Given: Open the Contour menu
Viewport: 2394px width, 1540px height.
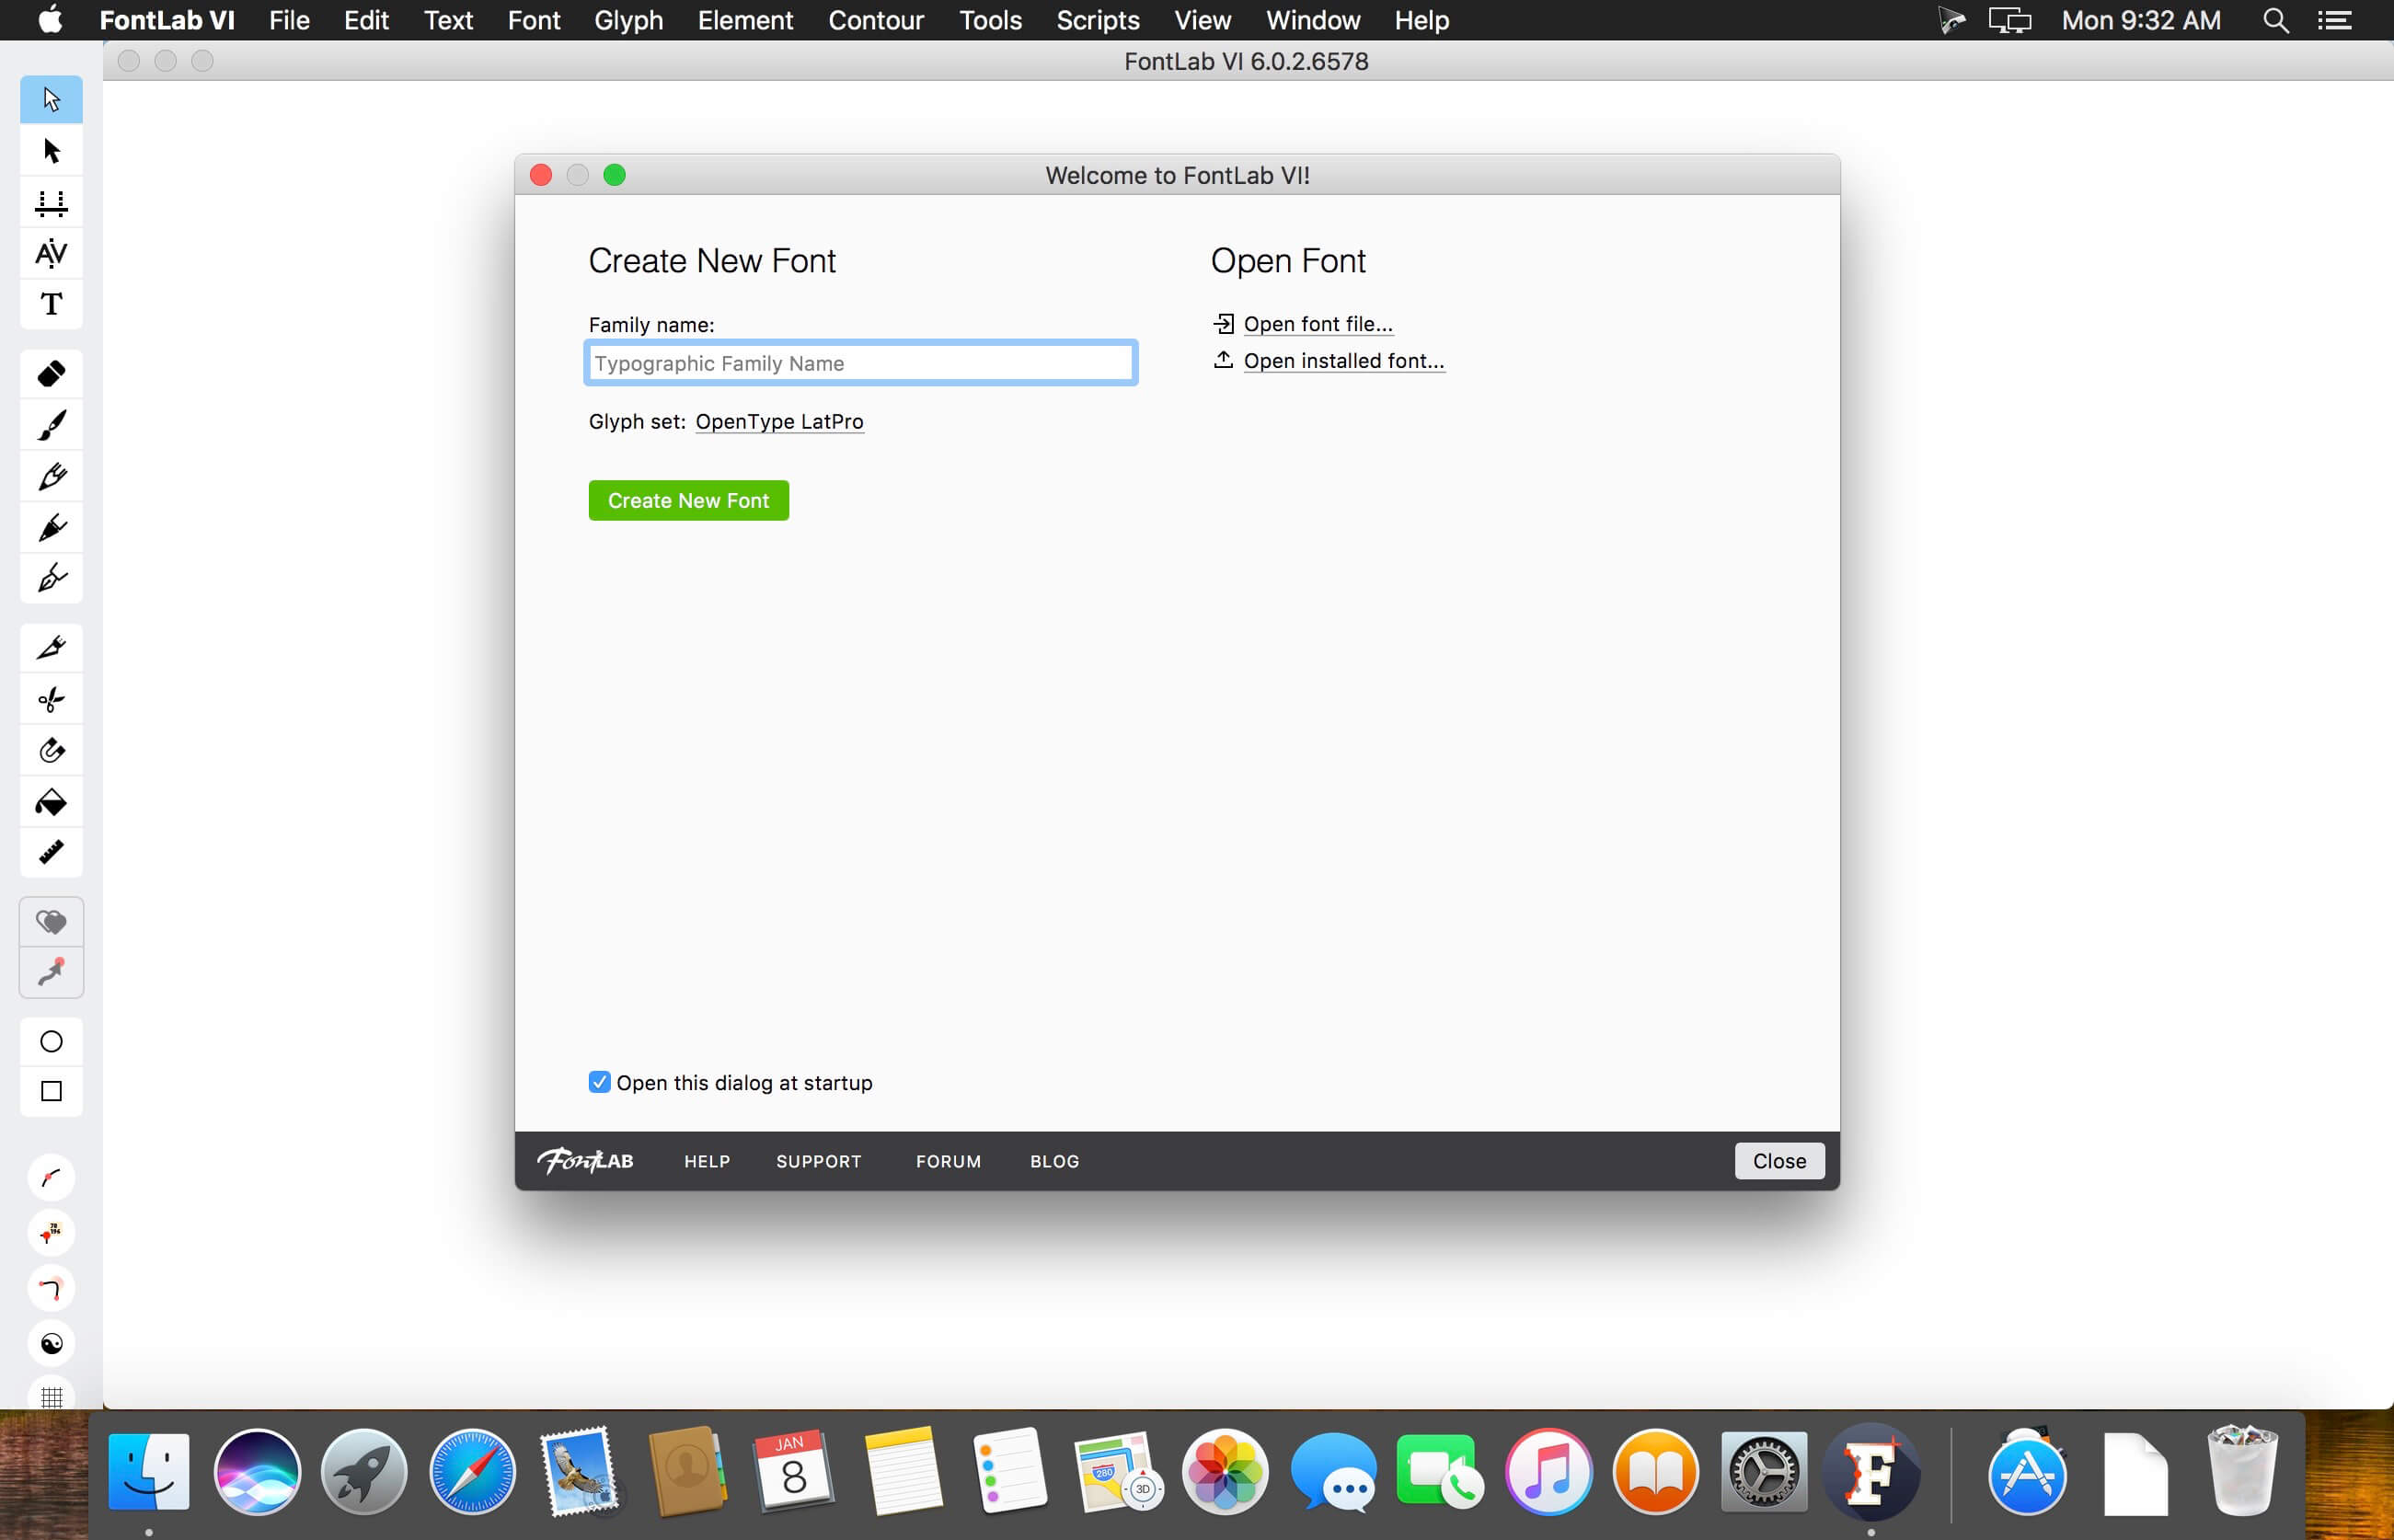Looking at the screenshot, I should [875, 20].
